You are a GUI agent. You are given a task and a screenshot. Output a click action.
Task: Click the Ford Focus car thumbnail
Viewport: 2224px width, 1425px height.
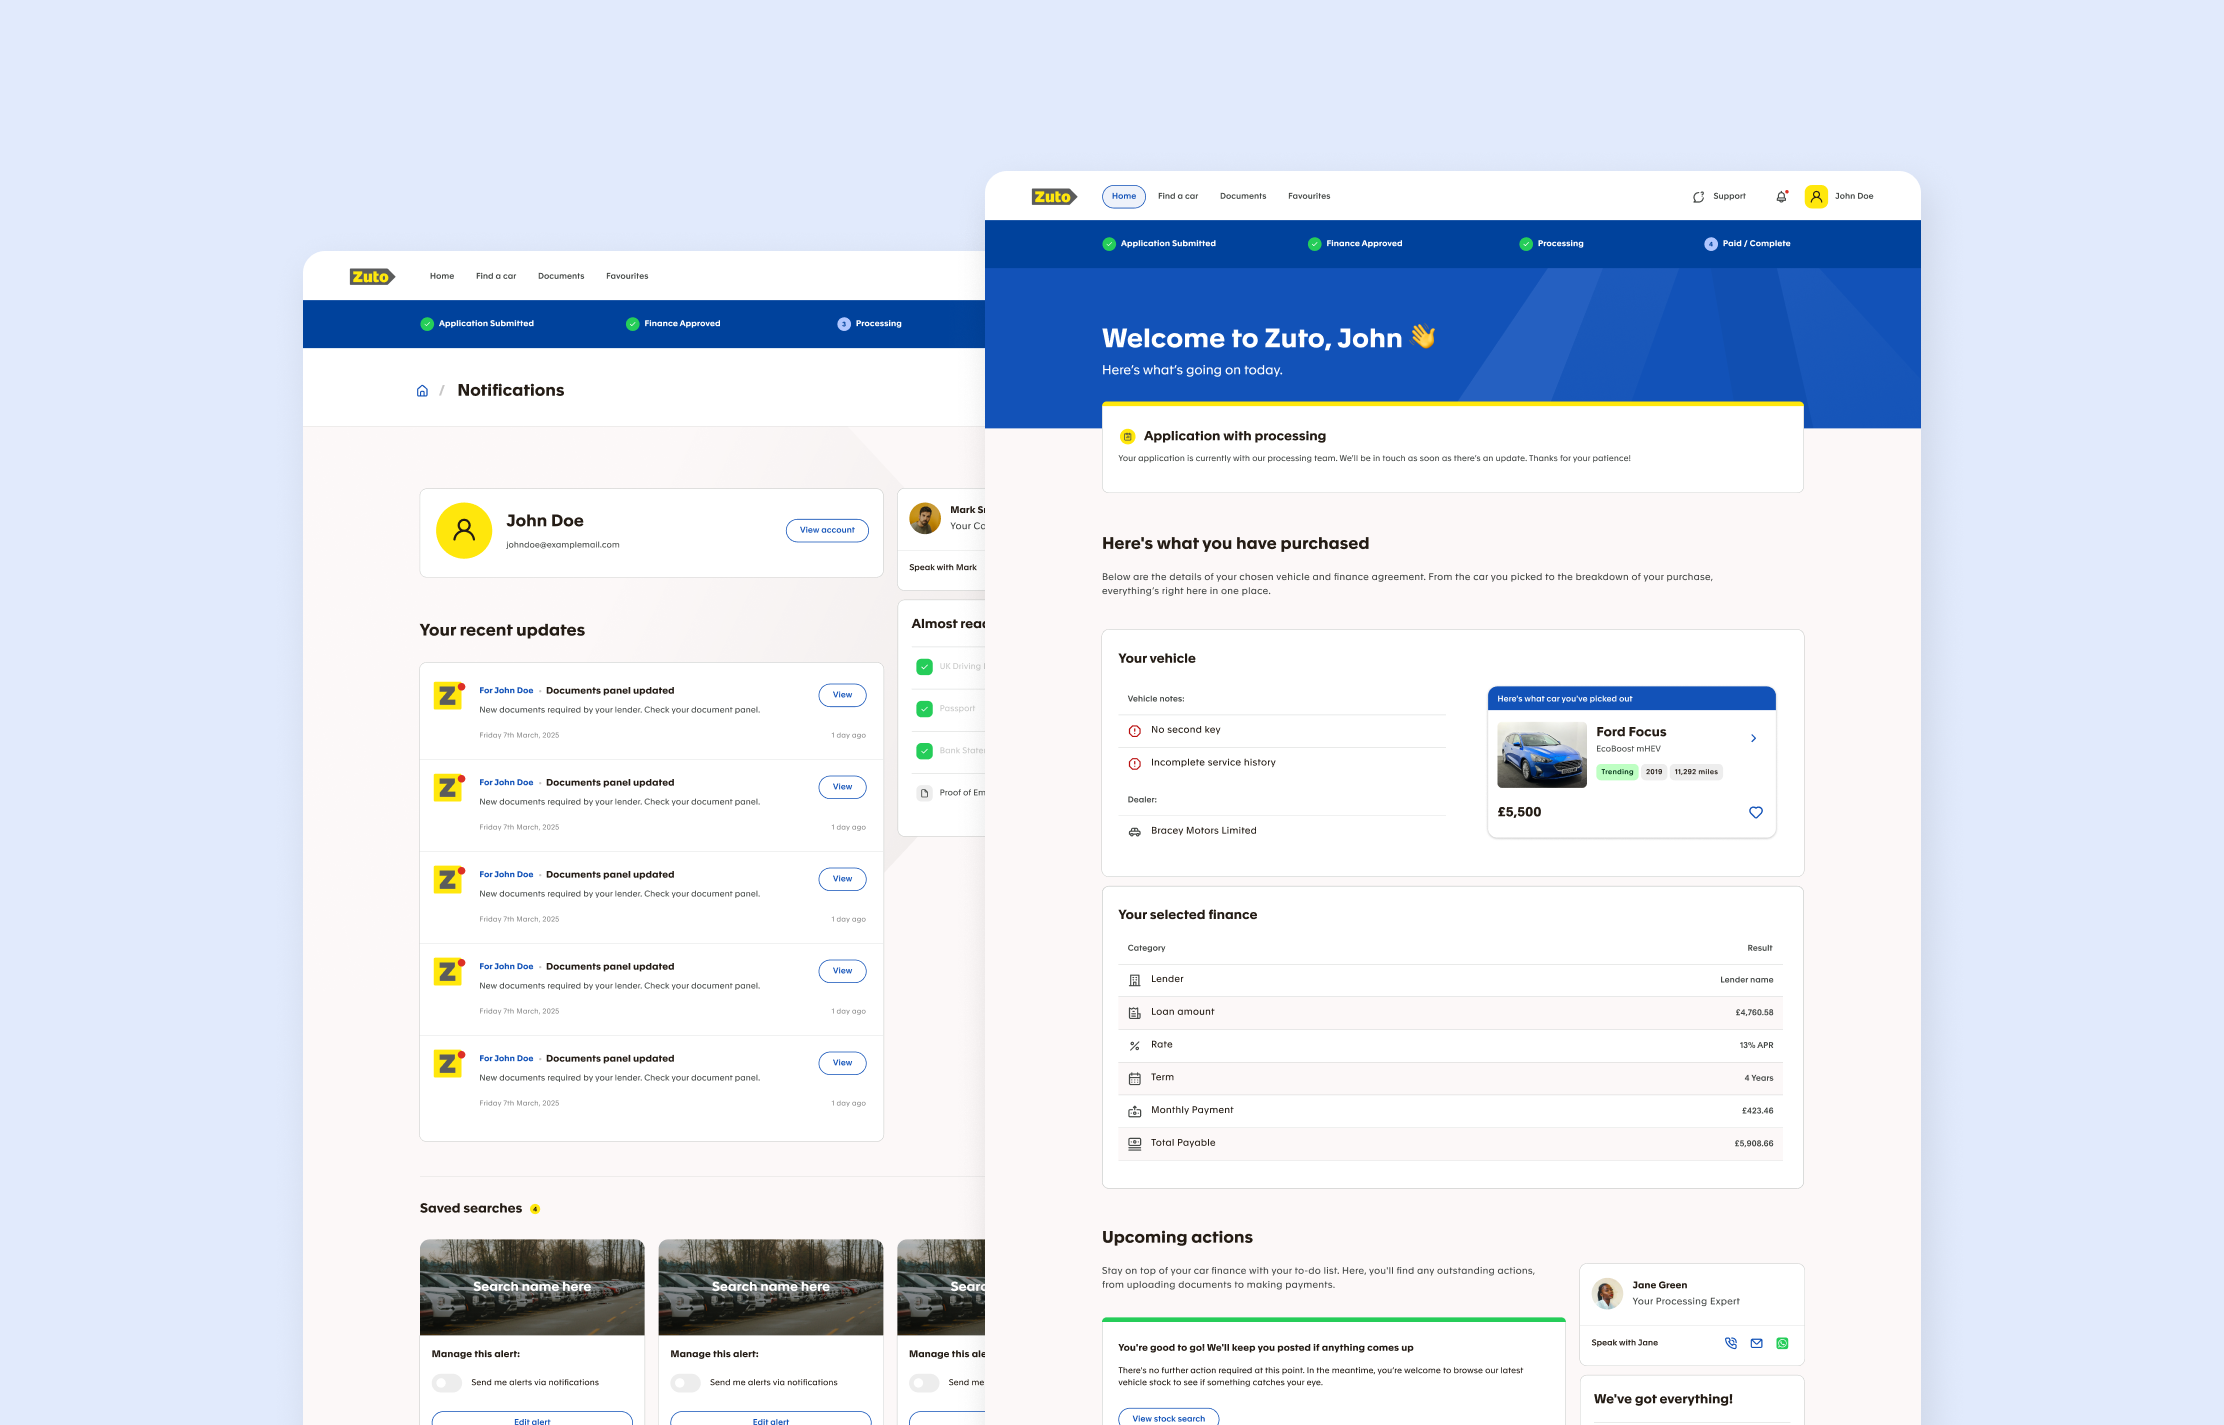tap(1541, 755)
